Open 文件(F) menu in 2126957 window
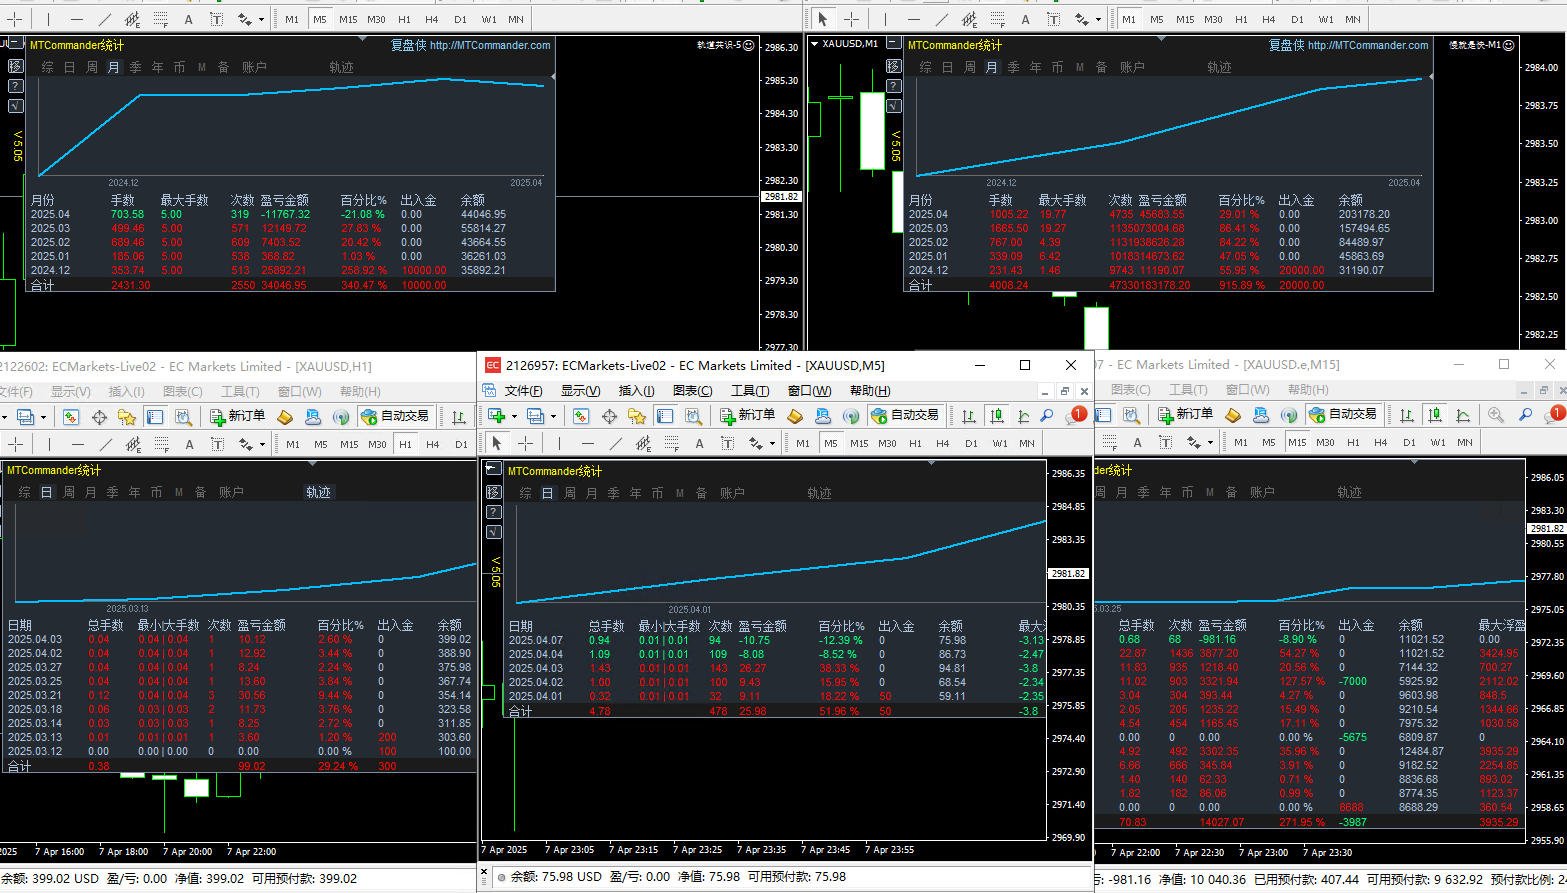 524,391
